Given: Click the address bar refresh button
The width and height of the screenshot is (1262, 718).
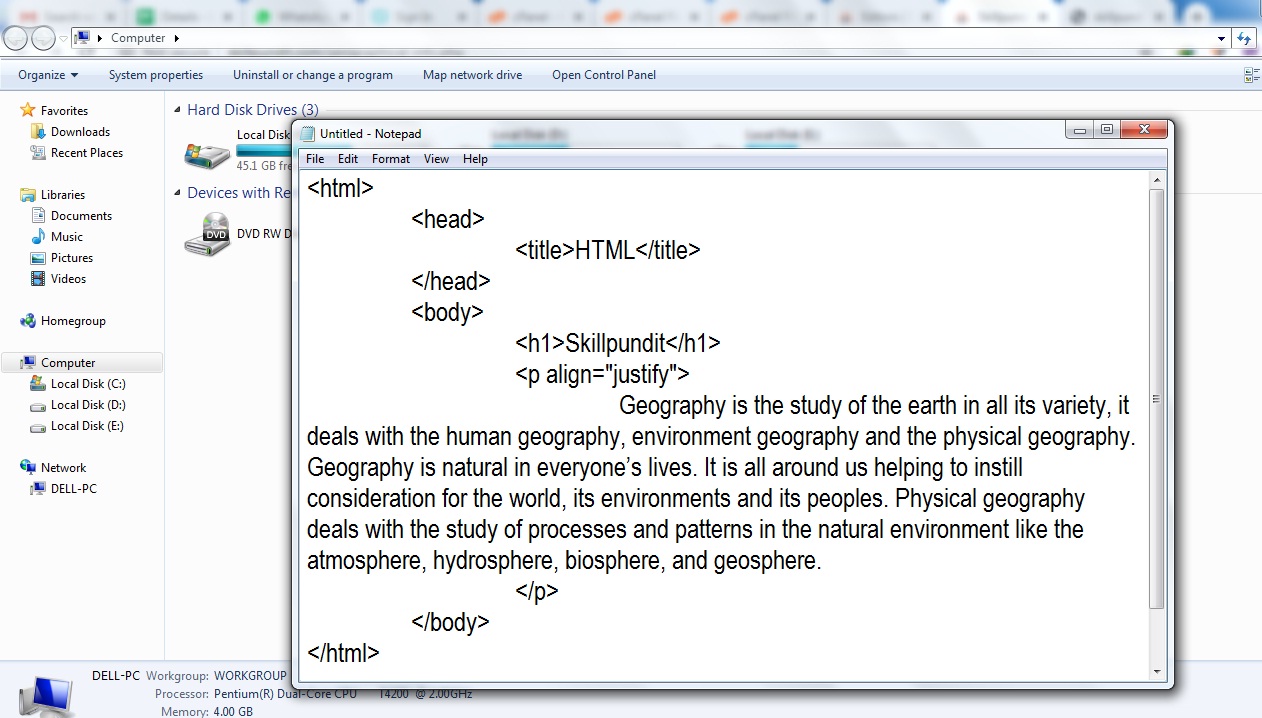Looking at the screenshot, I should [1244, 38].
